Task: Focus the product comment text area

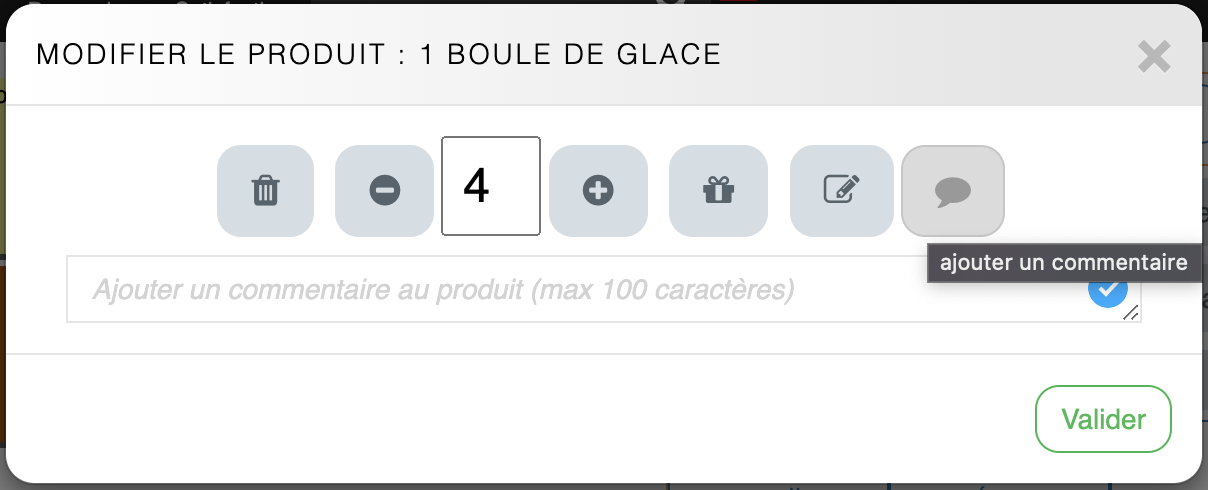Action: coord(500,290)
